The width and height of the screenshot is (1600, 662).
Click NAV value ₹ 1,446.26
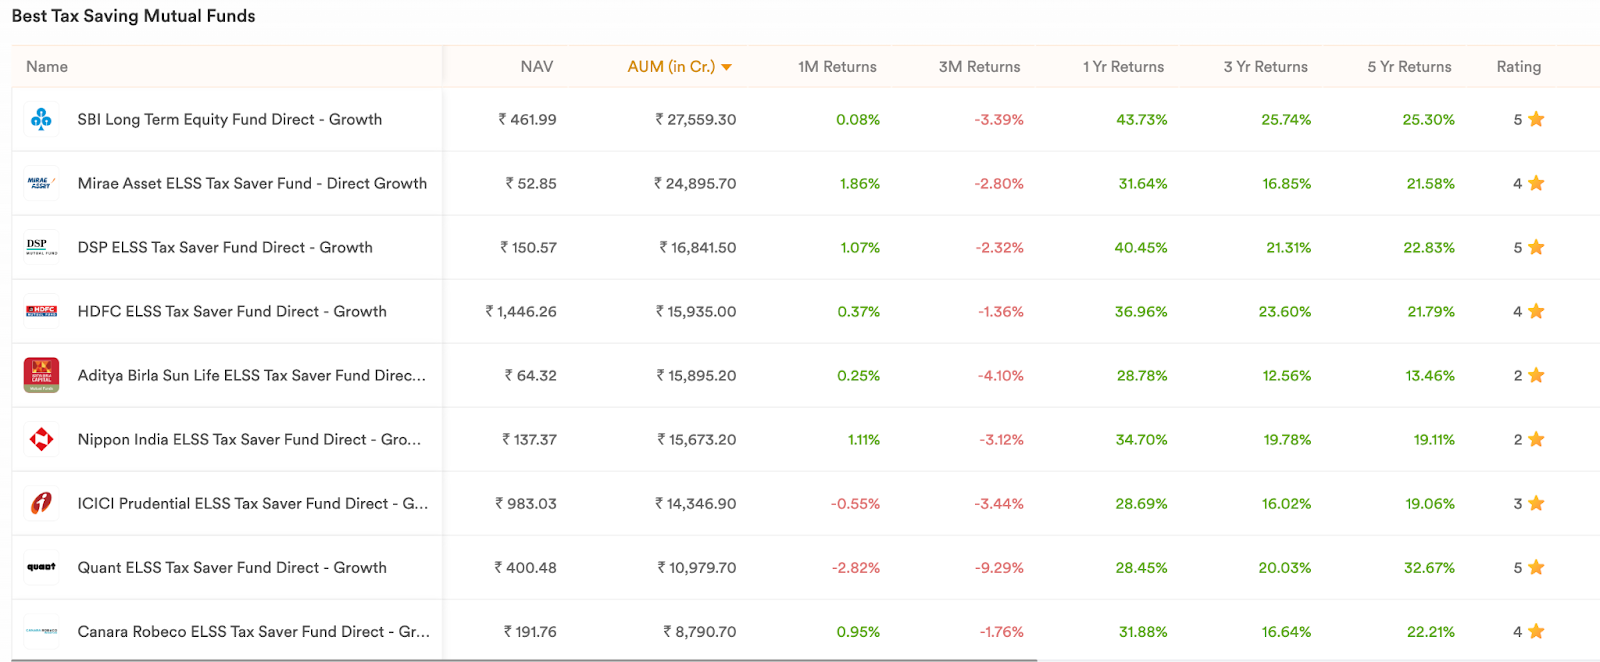pyautogui.click(x=521, y=311)
